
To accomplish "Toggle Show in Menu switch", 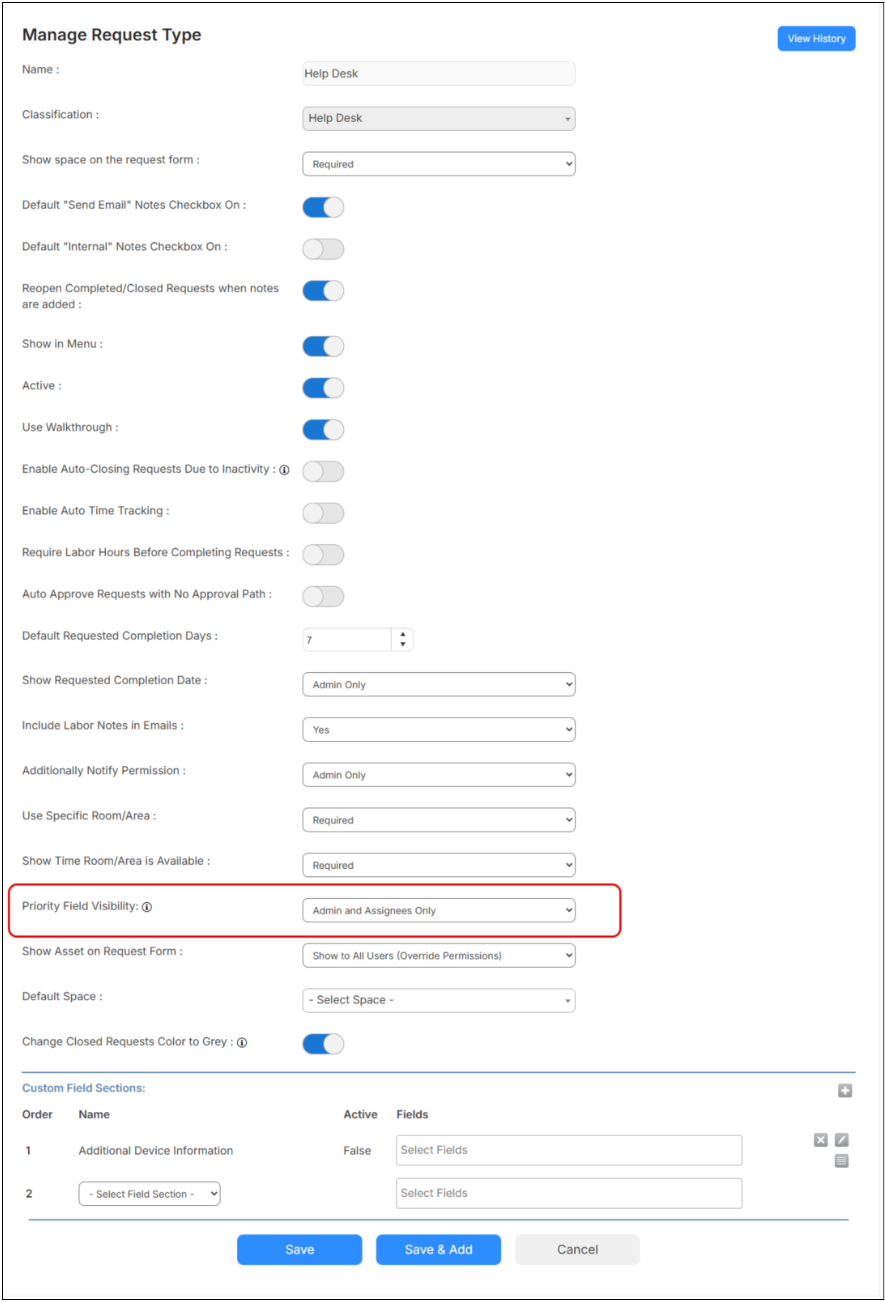I will (323, 346).
